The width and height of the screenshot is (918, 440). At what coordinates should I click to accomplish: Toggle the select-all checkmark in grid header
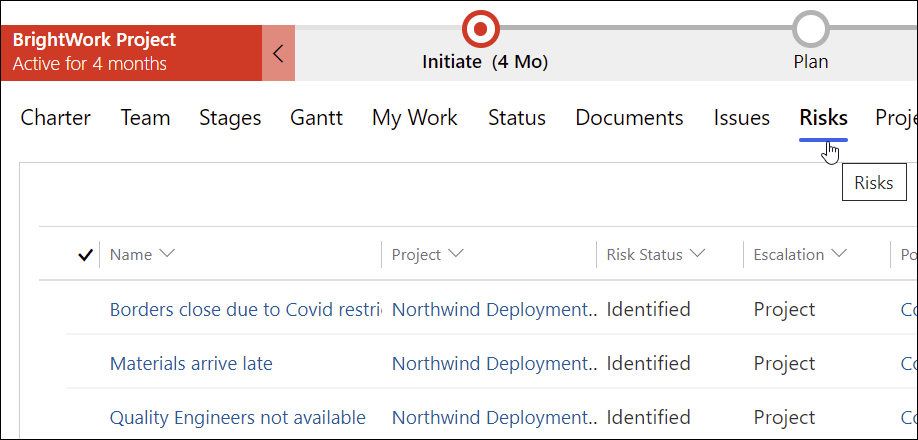click(85, 255)
